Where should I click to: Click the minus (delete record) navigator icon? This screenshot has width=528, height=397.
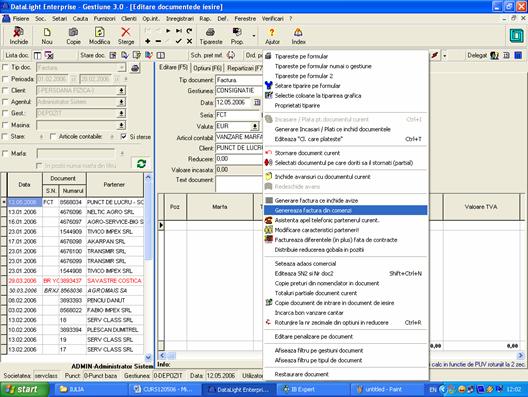tap(158, 41)
